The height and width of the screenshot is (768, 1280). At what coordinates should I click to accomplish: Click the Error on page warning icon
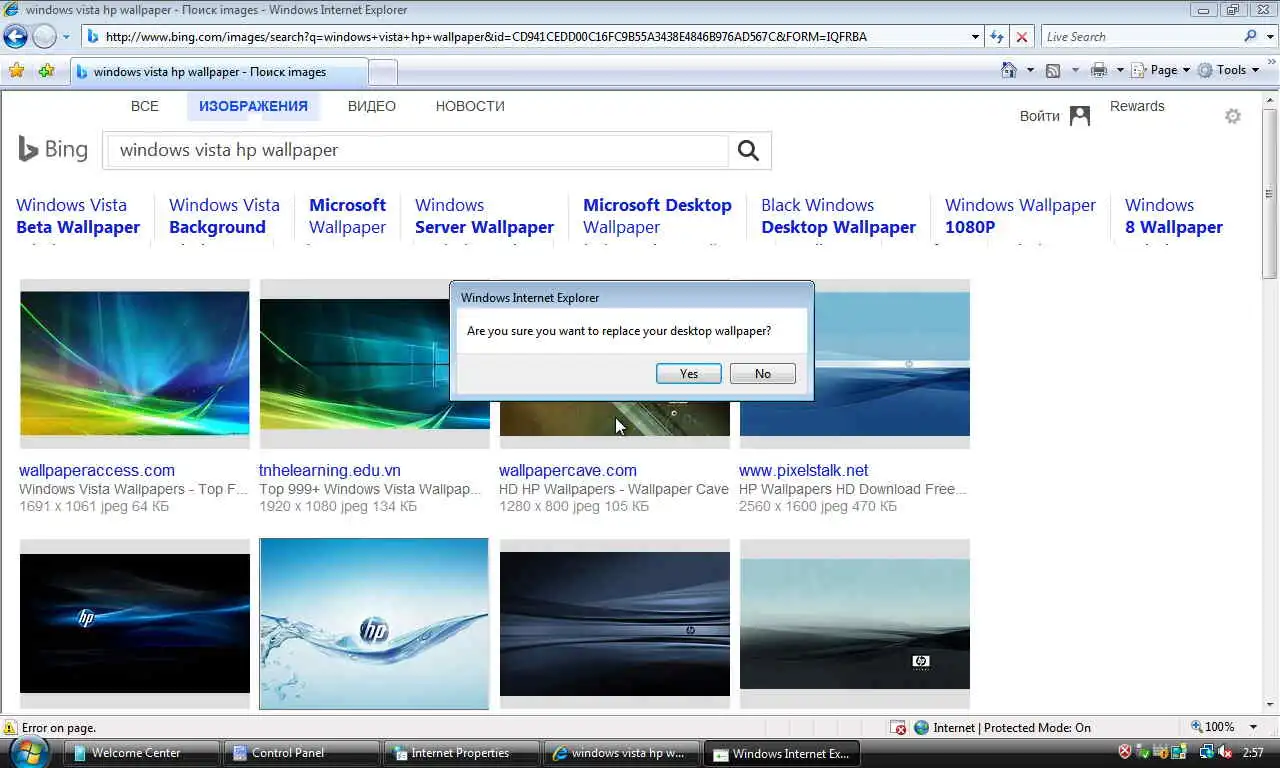click(x=10, y=728)
